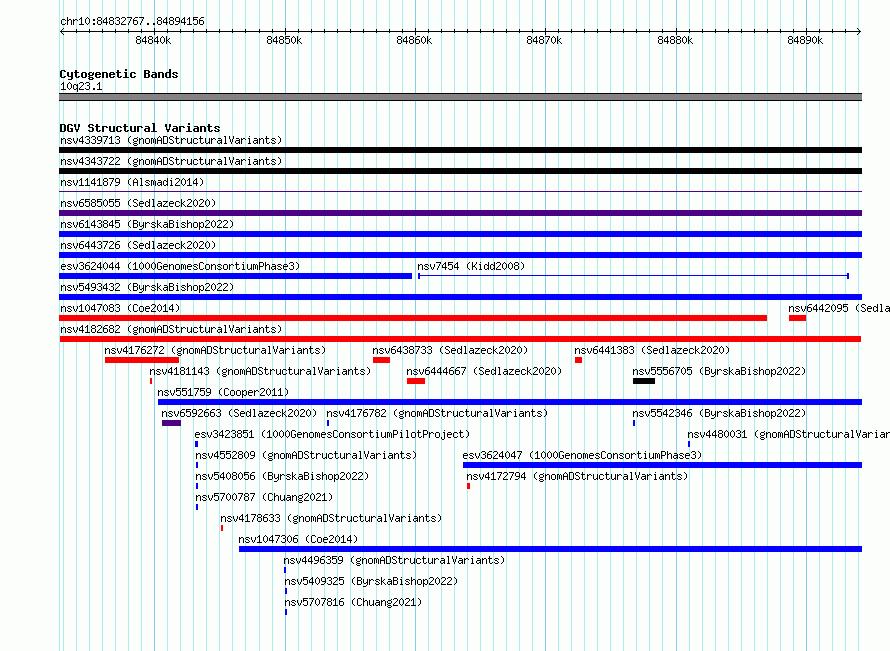Viewport: 890px width, 651px height.
Task: Select the nsv5556705 (ByrskaBishop2022) label
Action: click(x=719, y=371)
